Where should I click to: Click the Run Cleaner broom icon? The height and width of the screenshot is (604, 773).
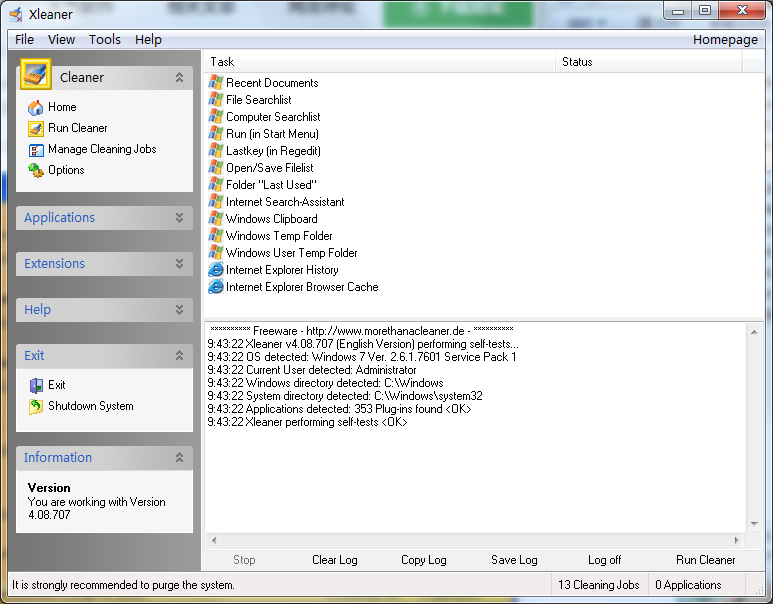[35, 128]
